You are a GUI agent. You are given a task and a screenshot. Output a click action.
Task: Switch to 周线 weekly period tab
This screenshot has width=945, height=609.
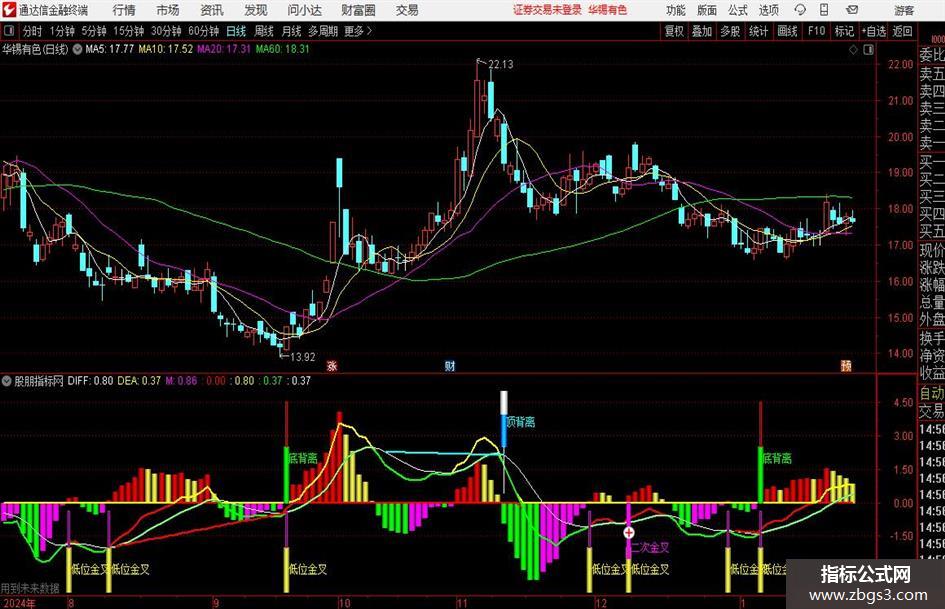tap(264, 31)
